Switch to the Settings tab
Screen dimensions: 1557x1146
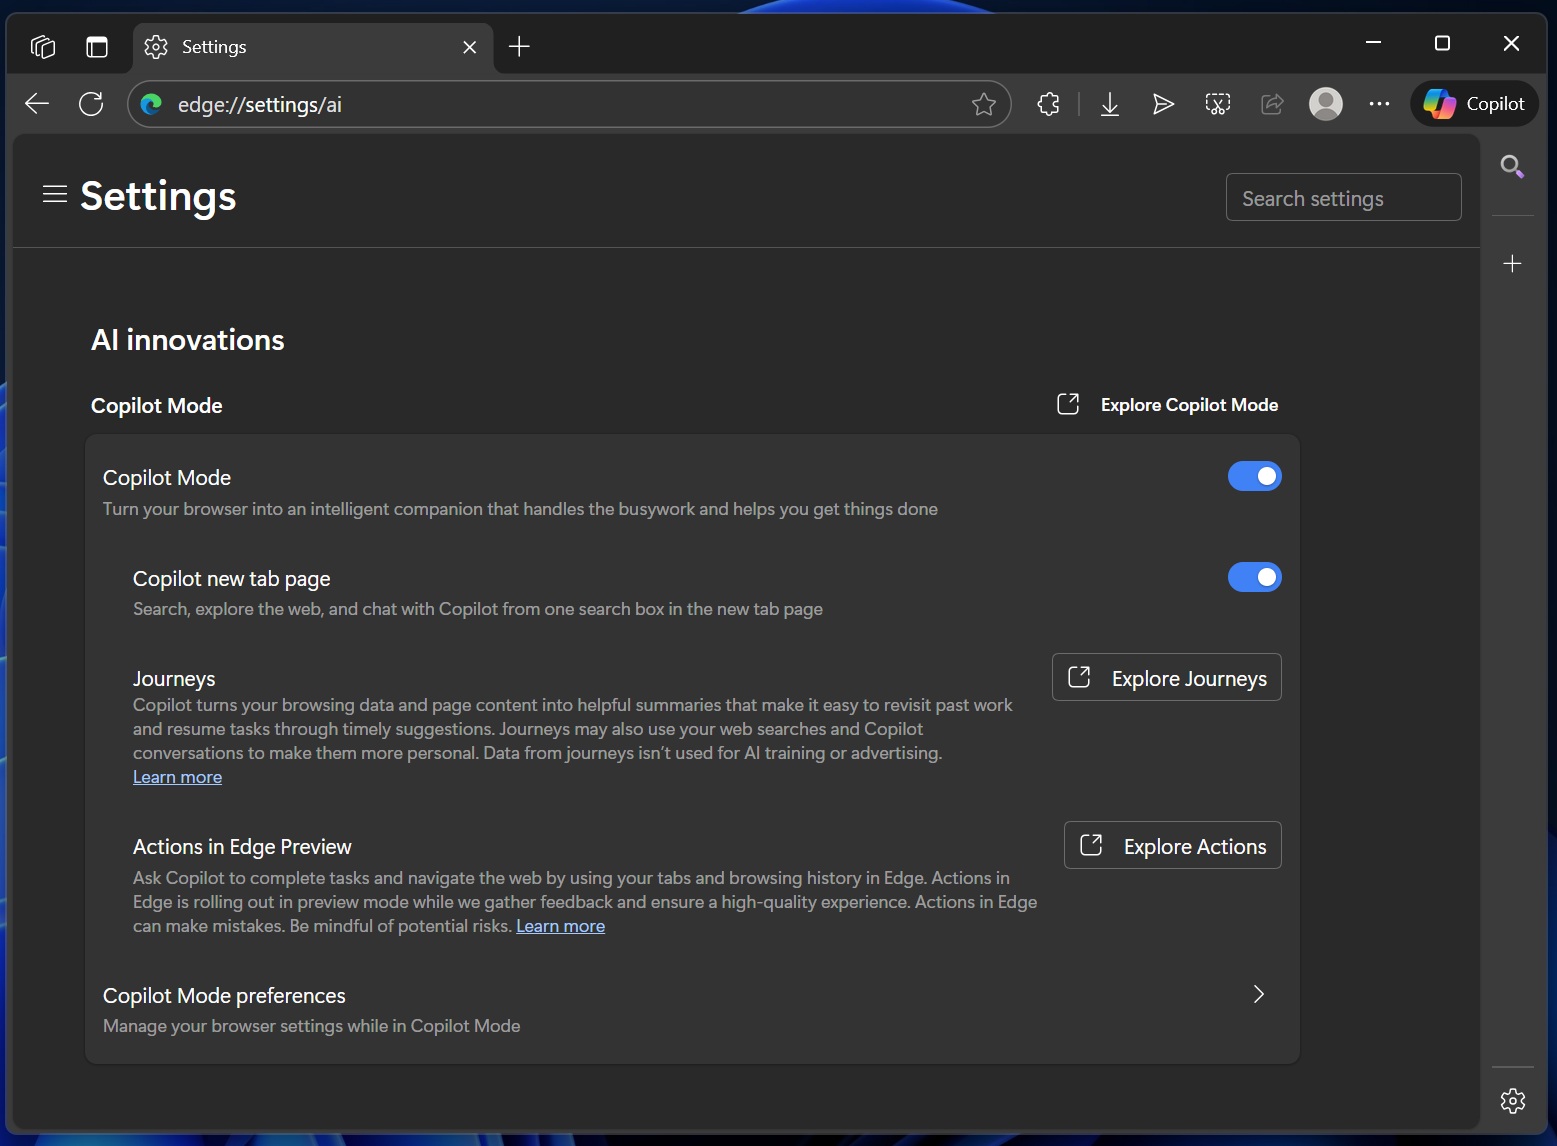(300, 46)
